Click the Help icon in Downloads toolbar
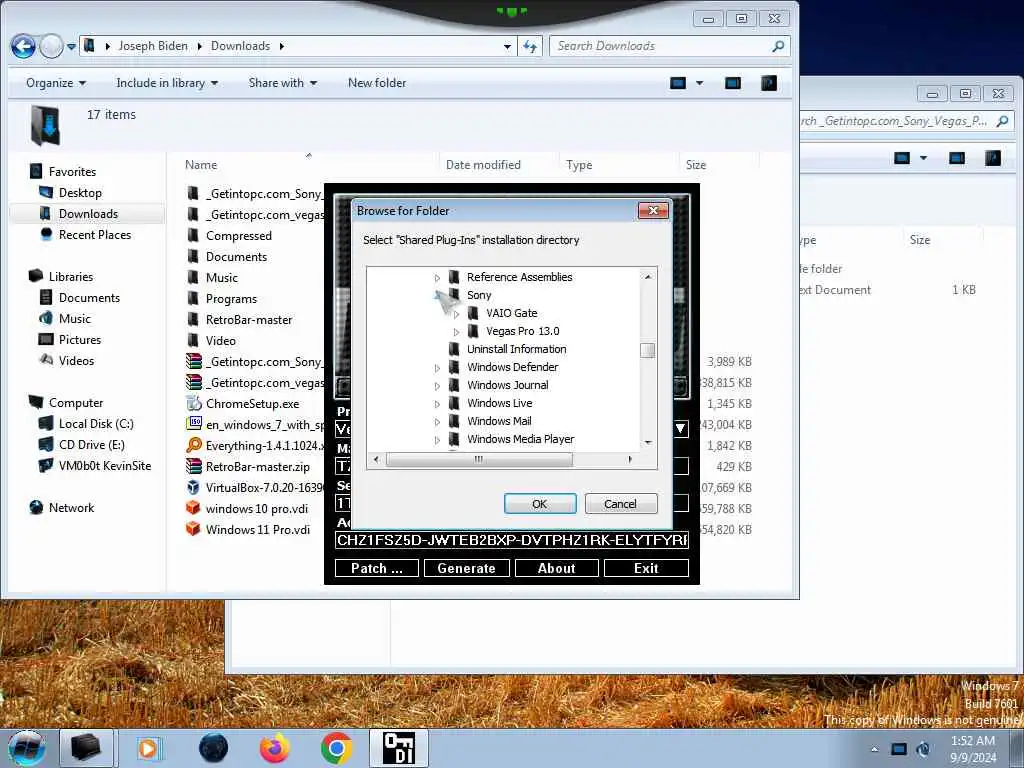1024x768 pixels. pos(769,83)
